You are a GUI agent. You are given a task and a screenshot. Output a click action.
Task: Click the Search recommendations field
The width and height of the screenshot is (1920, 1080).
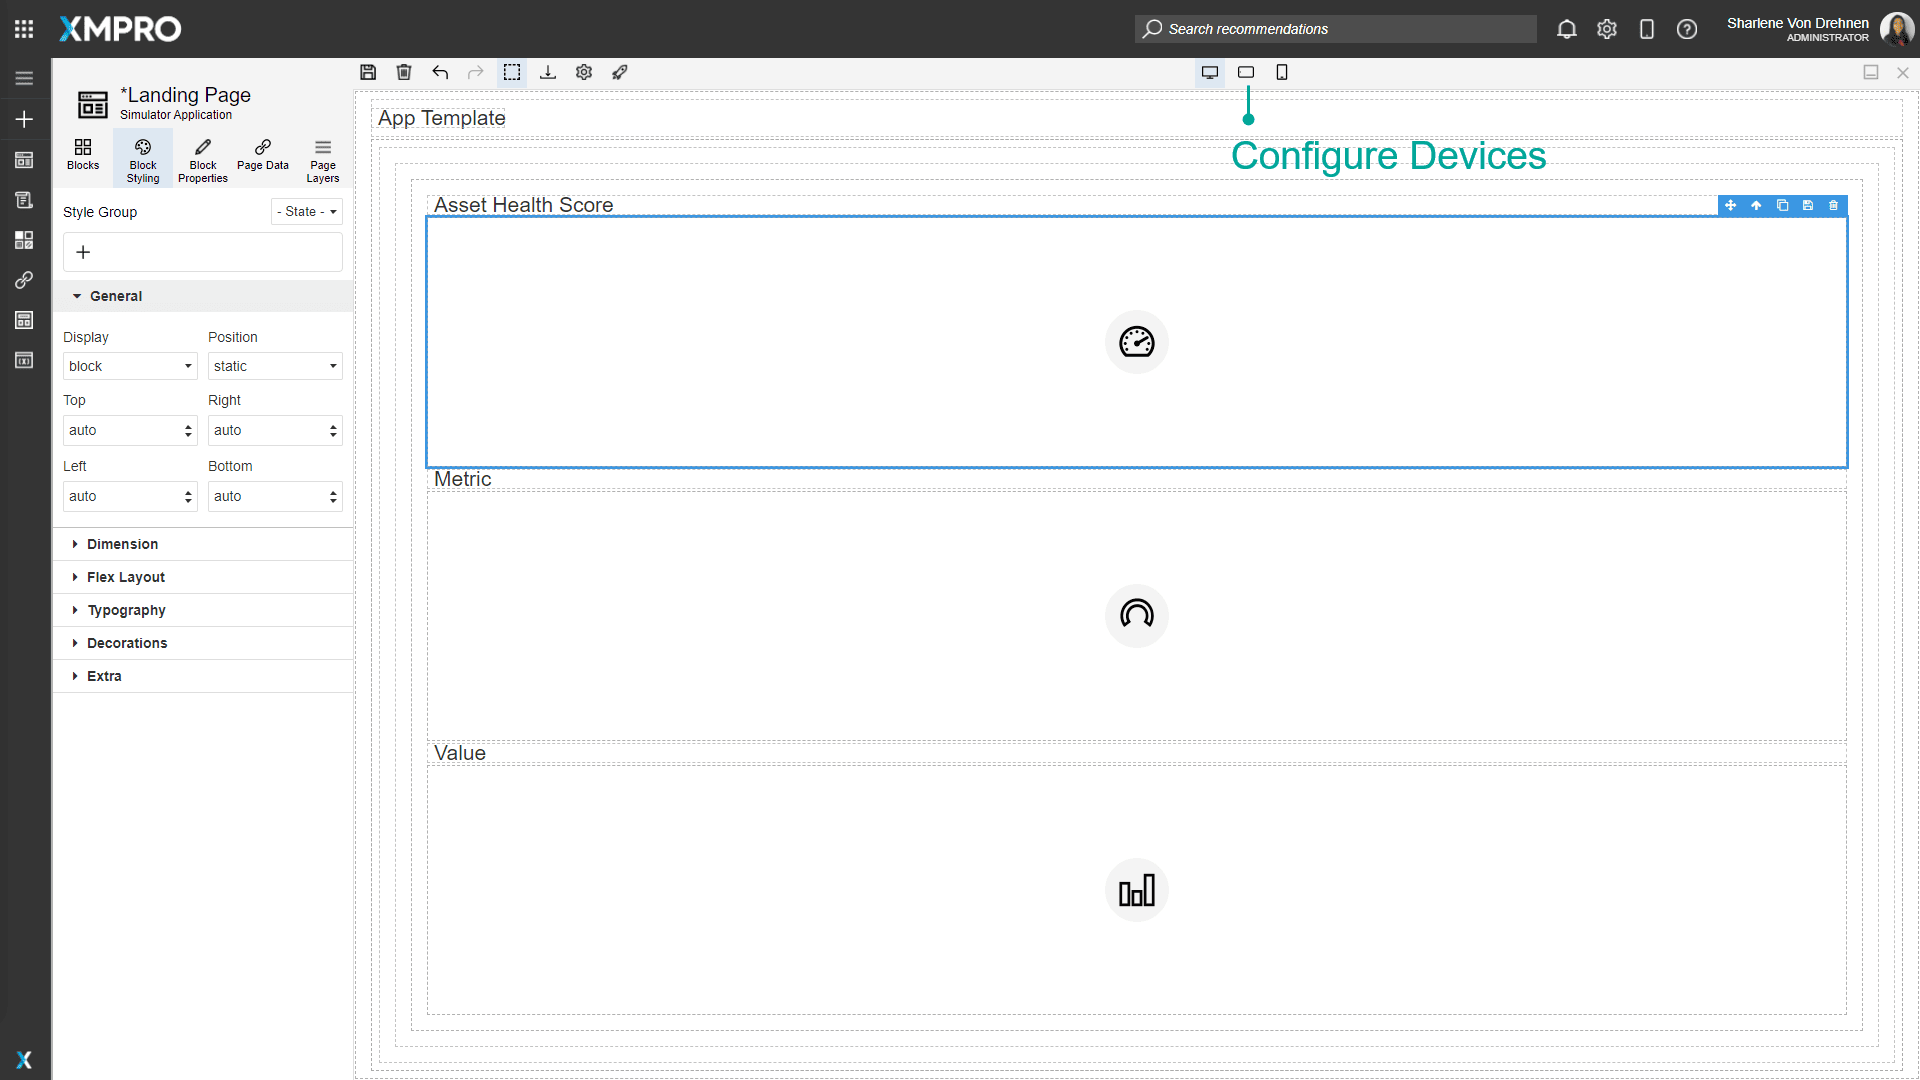(x=1335, y=29)
